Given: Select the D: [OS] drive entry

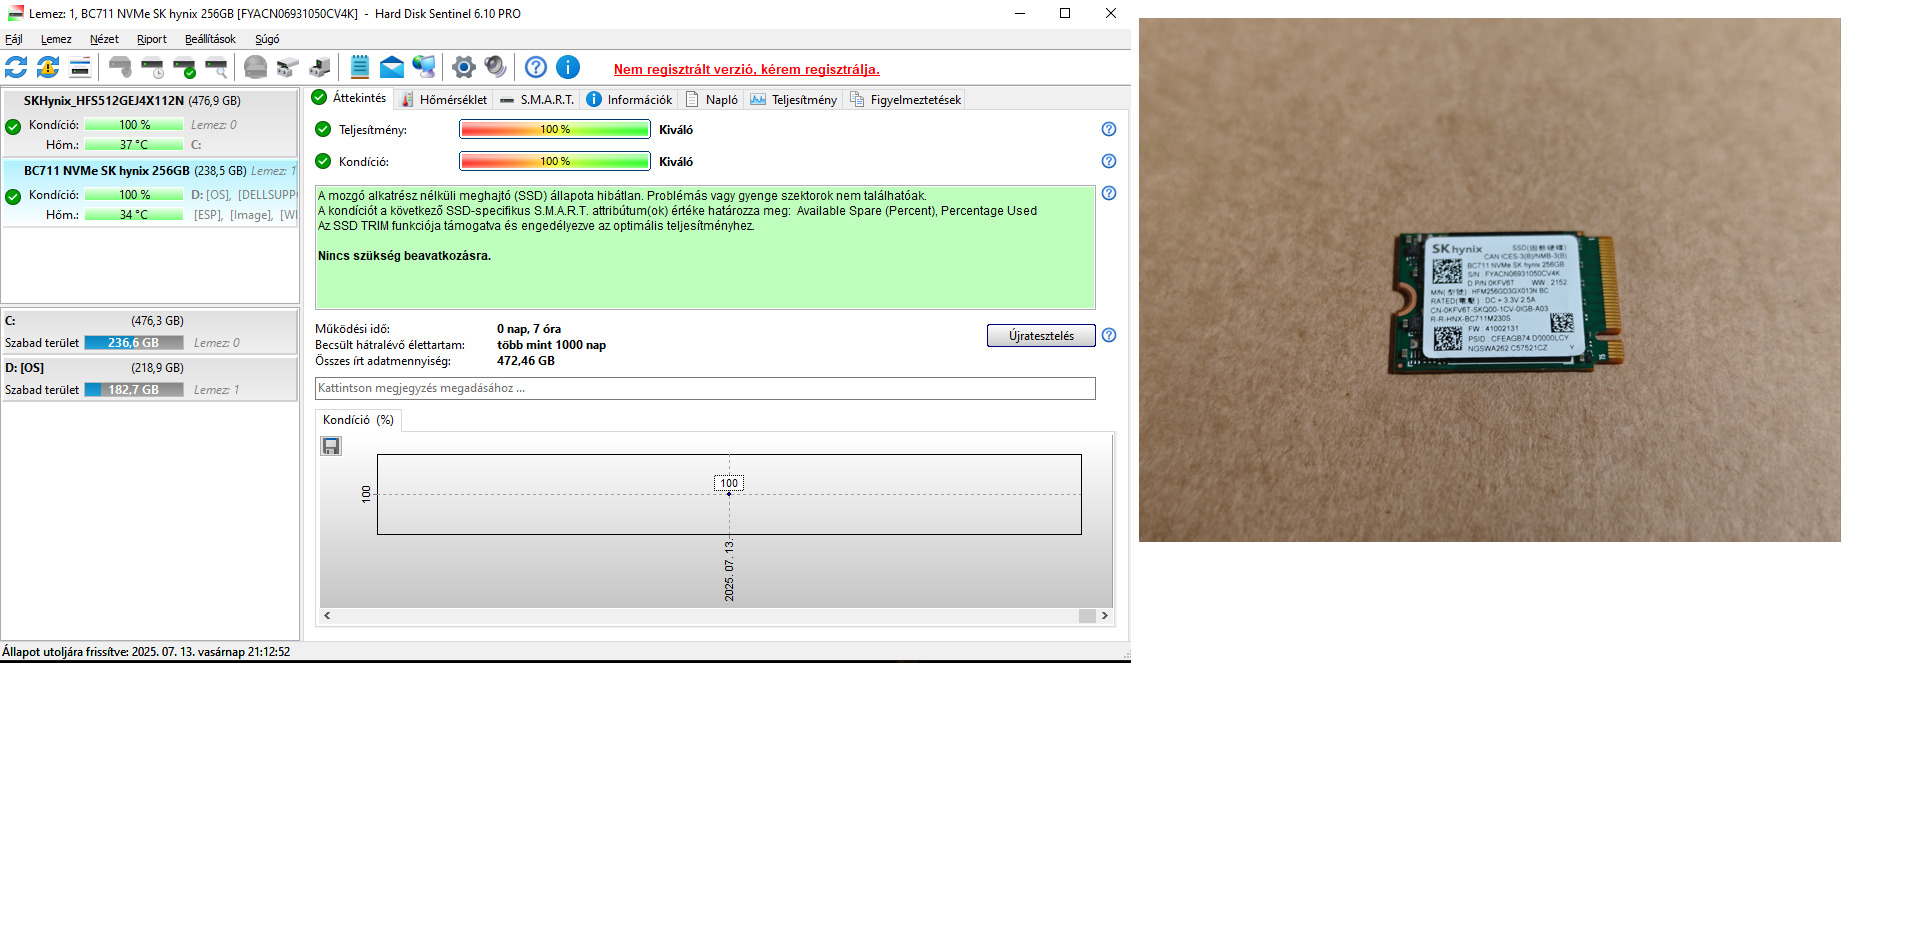Looking at the screenshot, I should 150,379.
